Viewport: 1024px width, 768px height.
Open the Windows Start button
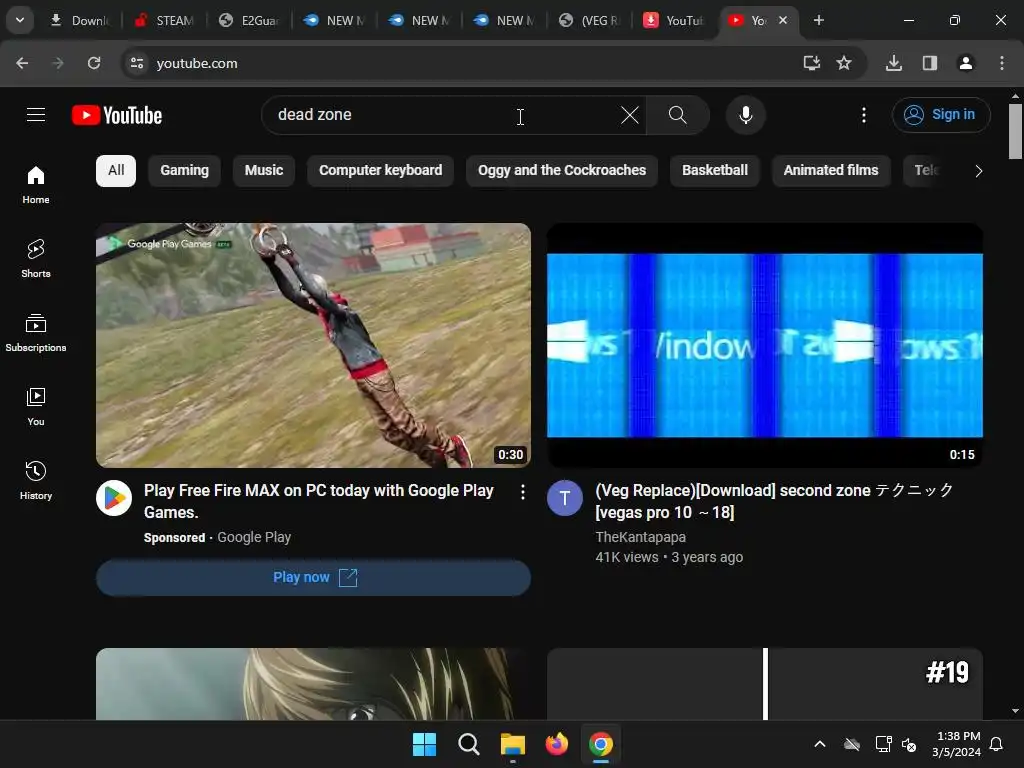(424, 744)
